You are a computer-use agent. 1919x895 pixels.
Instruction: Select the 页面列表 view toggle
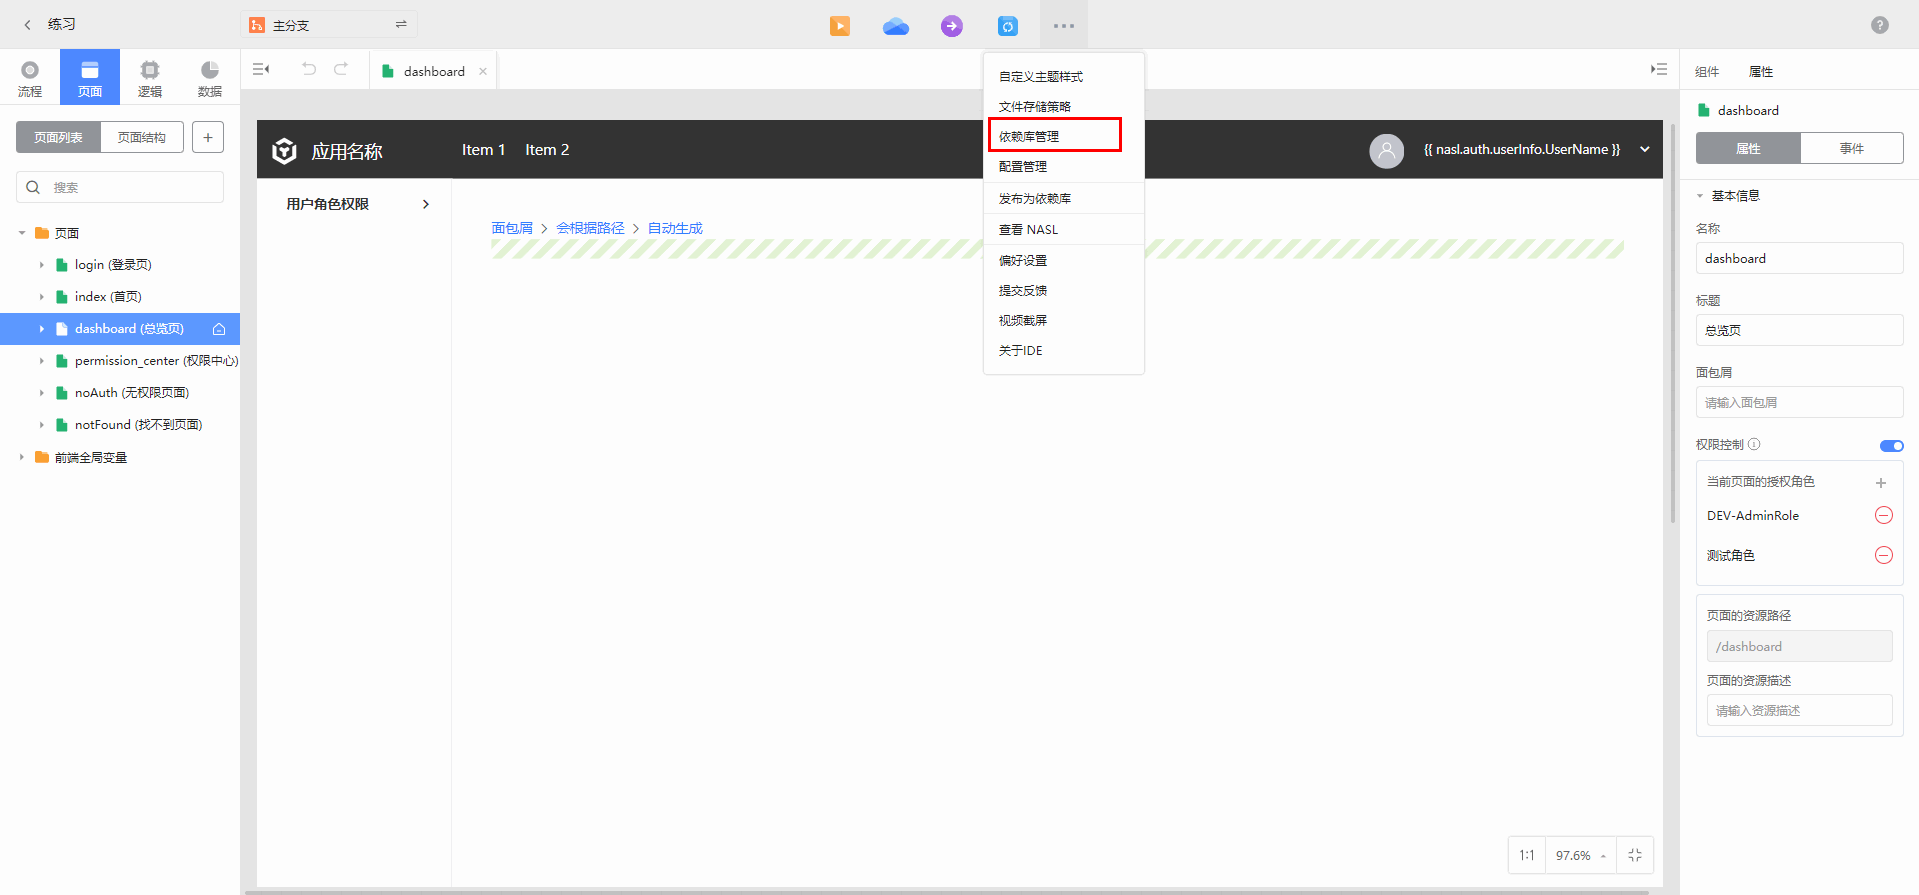59,137
